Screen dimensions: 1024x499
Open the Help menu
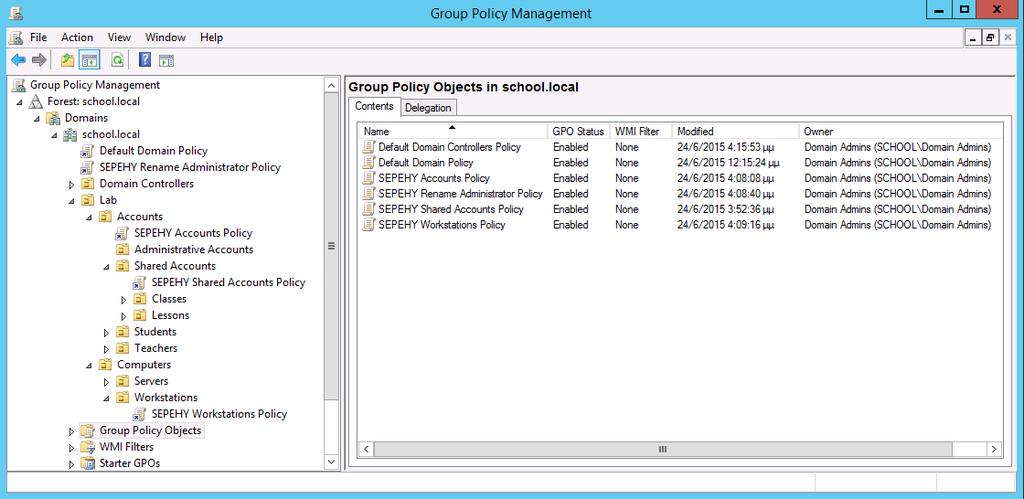tap(211, 37)
